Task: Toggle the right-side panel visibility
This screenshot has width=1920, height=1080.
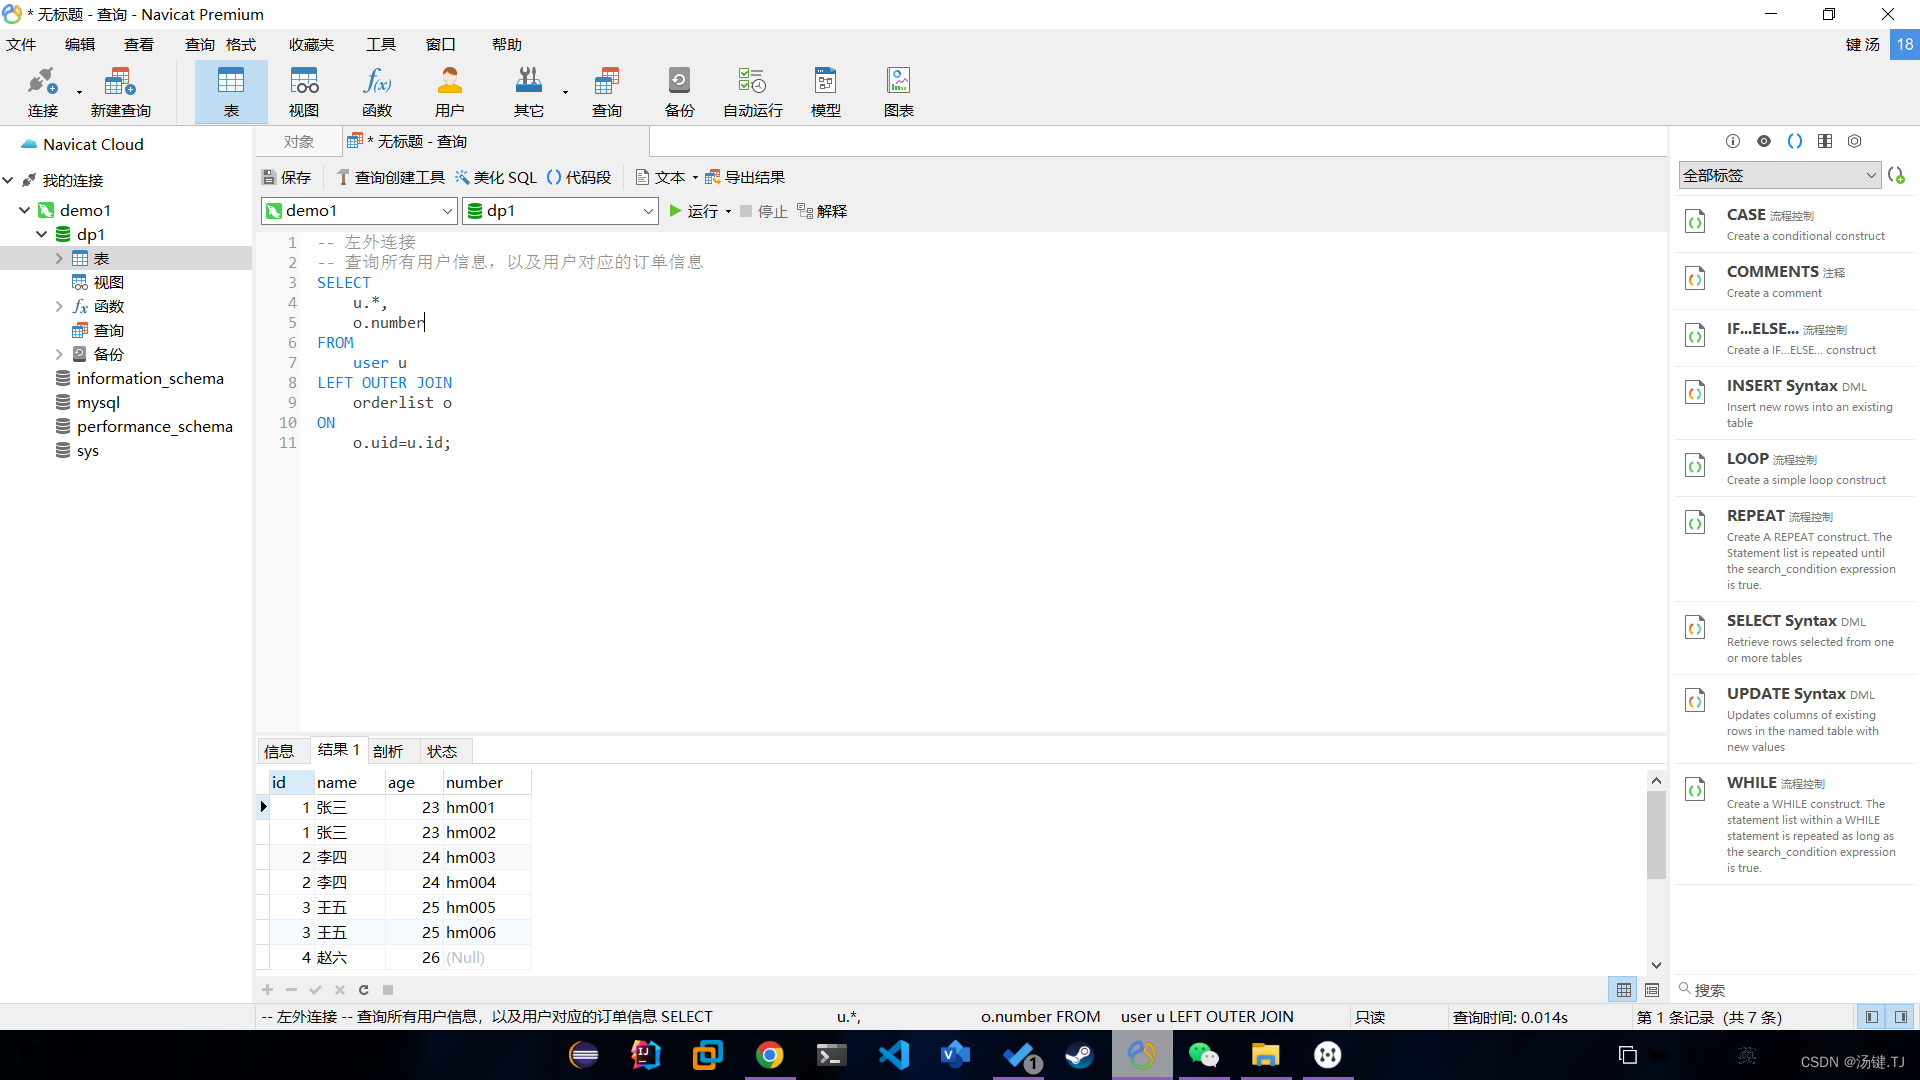Action: (1900, 1017)
